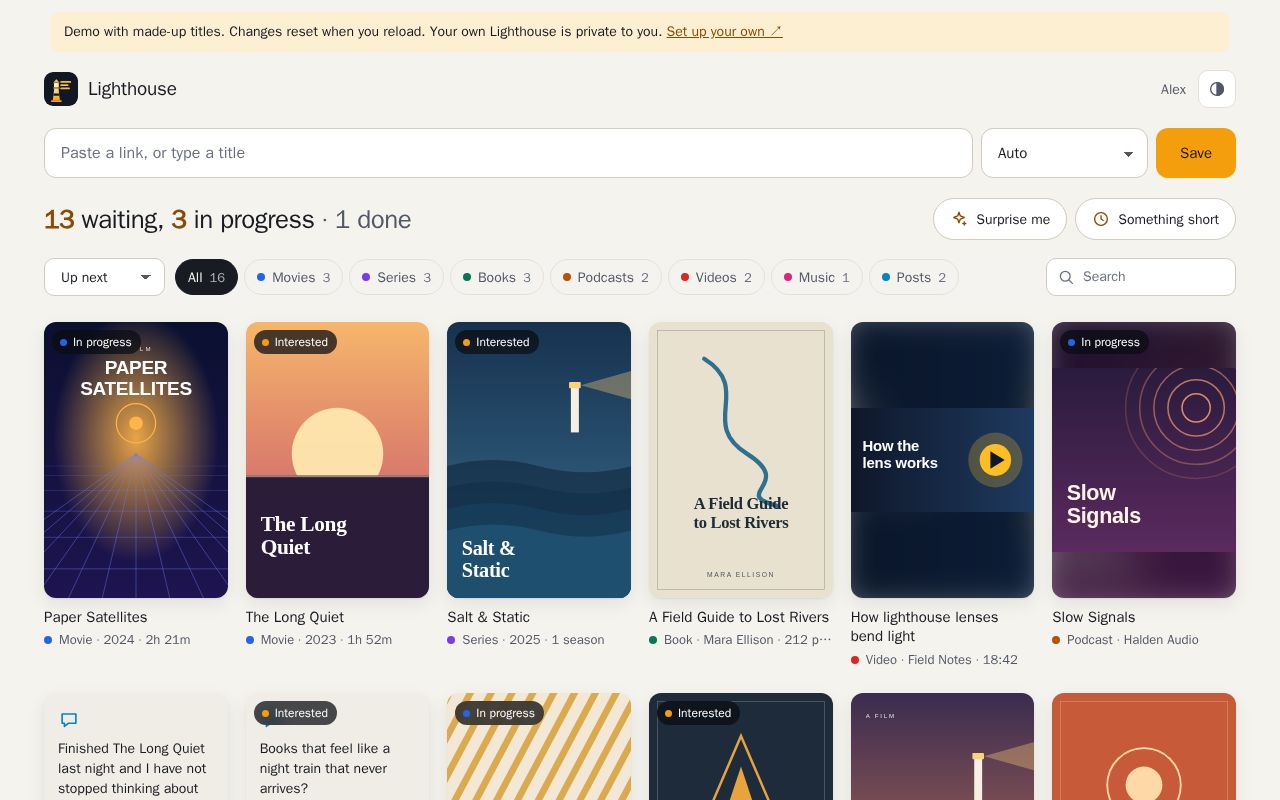Click the "Movie · 2023 · 1h 52m" details
Viewport: 1280px width, 800px height.
pos(326,640)
